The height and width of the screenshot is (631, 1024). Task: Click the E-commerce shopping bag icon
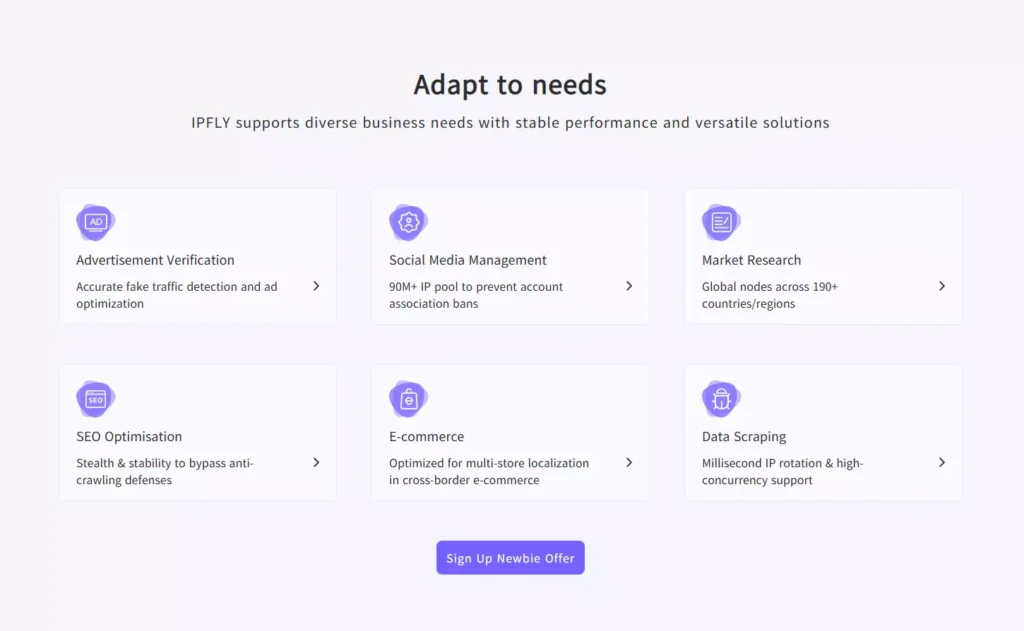tap(408, 398)
